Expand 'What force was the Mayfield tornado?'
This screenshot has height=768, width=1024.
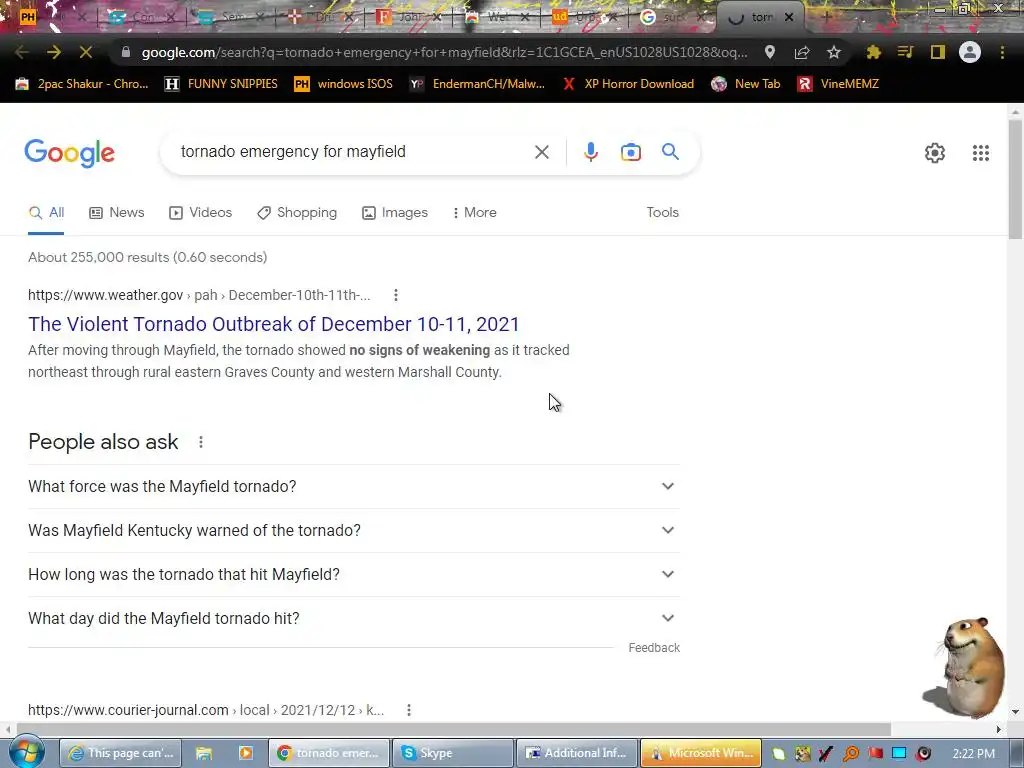click(354, 487)
